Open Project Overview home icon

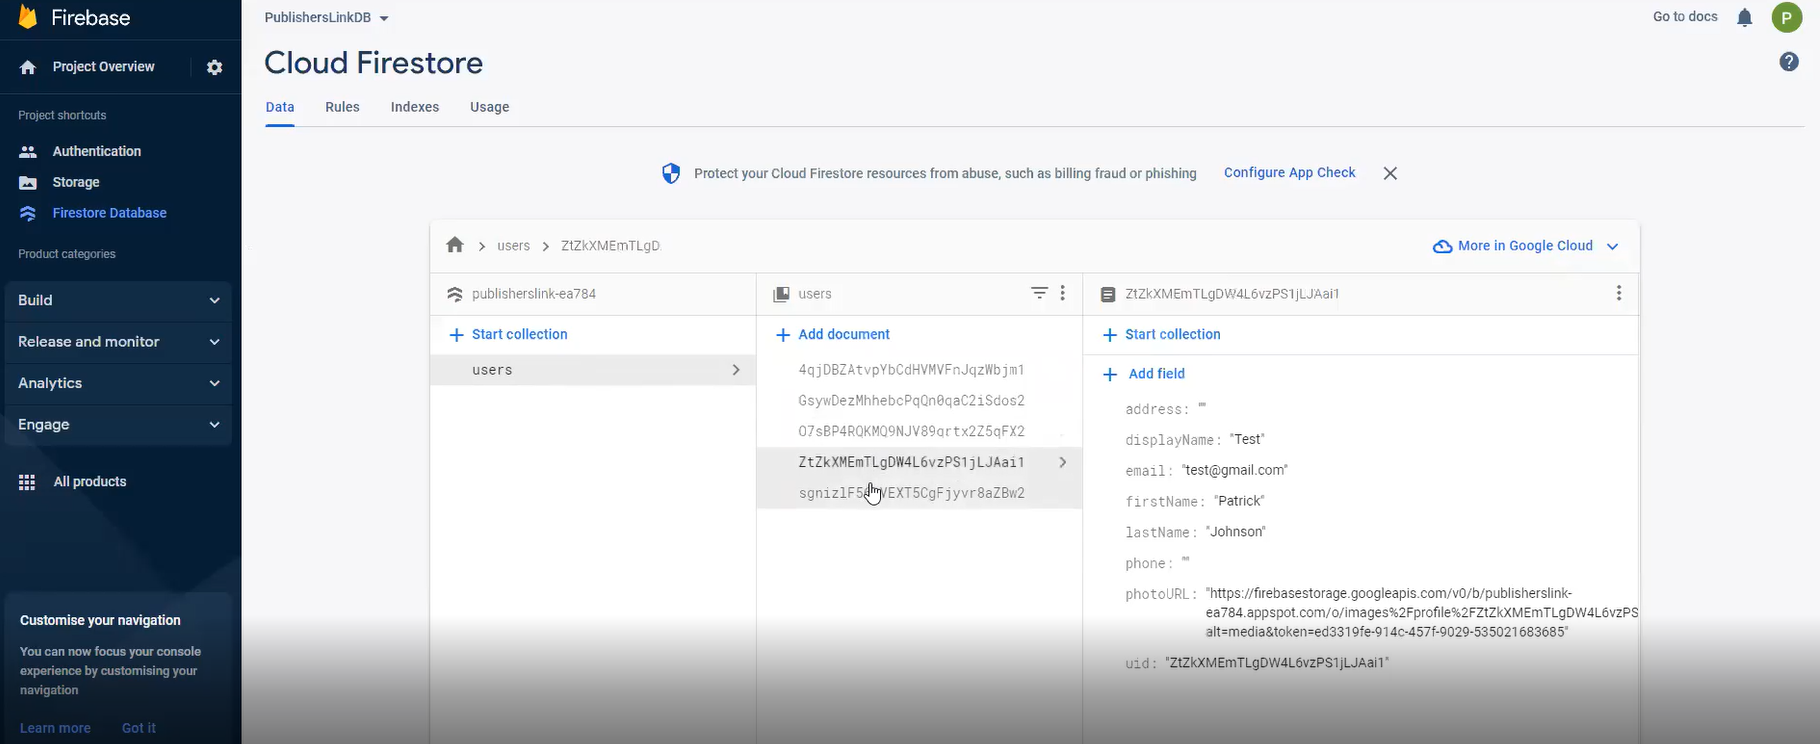[x=28, y=67]
